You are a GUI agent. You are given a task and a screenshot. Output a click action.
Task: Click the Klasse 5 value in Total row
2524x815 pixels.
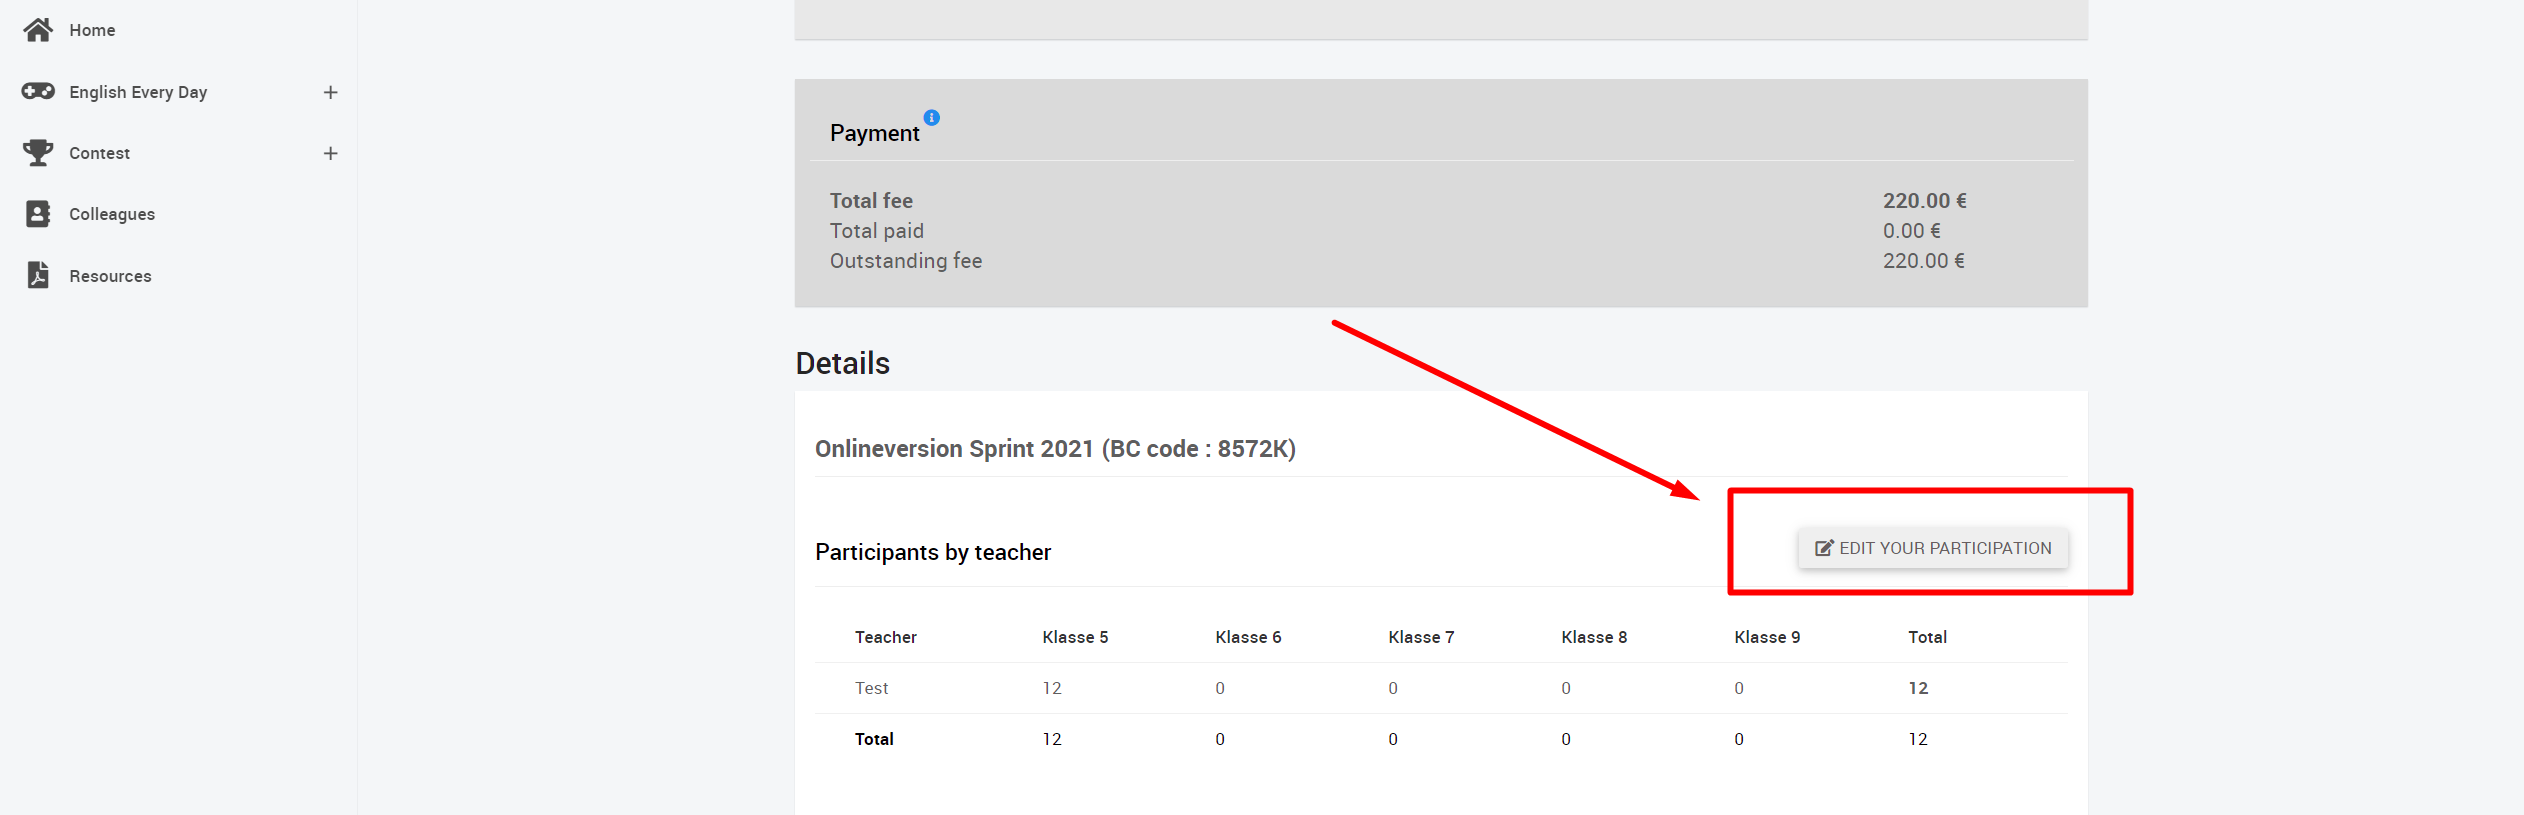click(1052, 739)
